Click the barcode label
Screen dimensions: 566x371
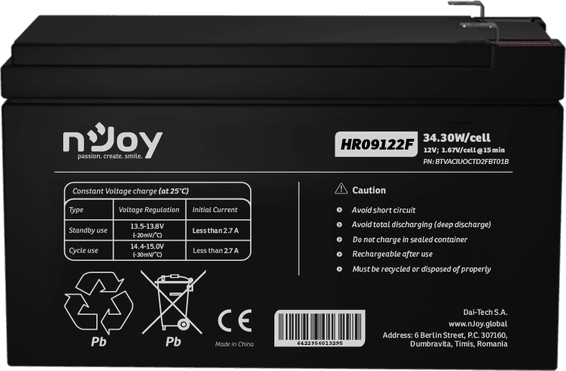point(319,328)
